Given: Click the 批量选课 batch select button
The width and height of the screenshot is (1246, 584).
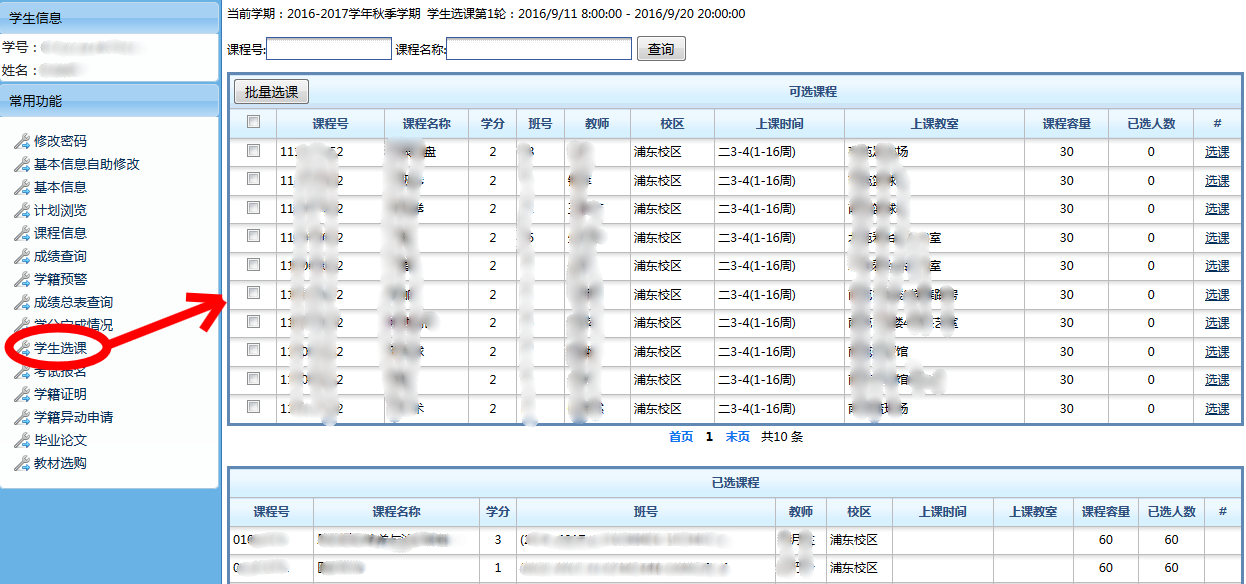Looking at the screenshot, I should (x=272, y=92).
